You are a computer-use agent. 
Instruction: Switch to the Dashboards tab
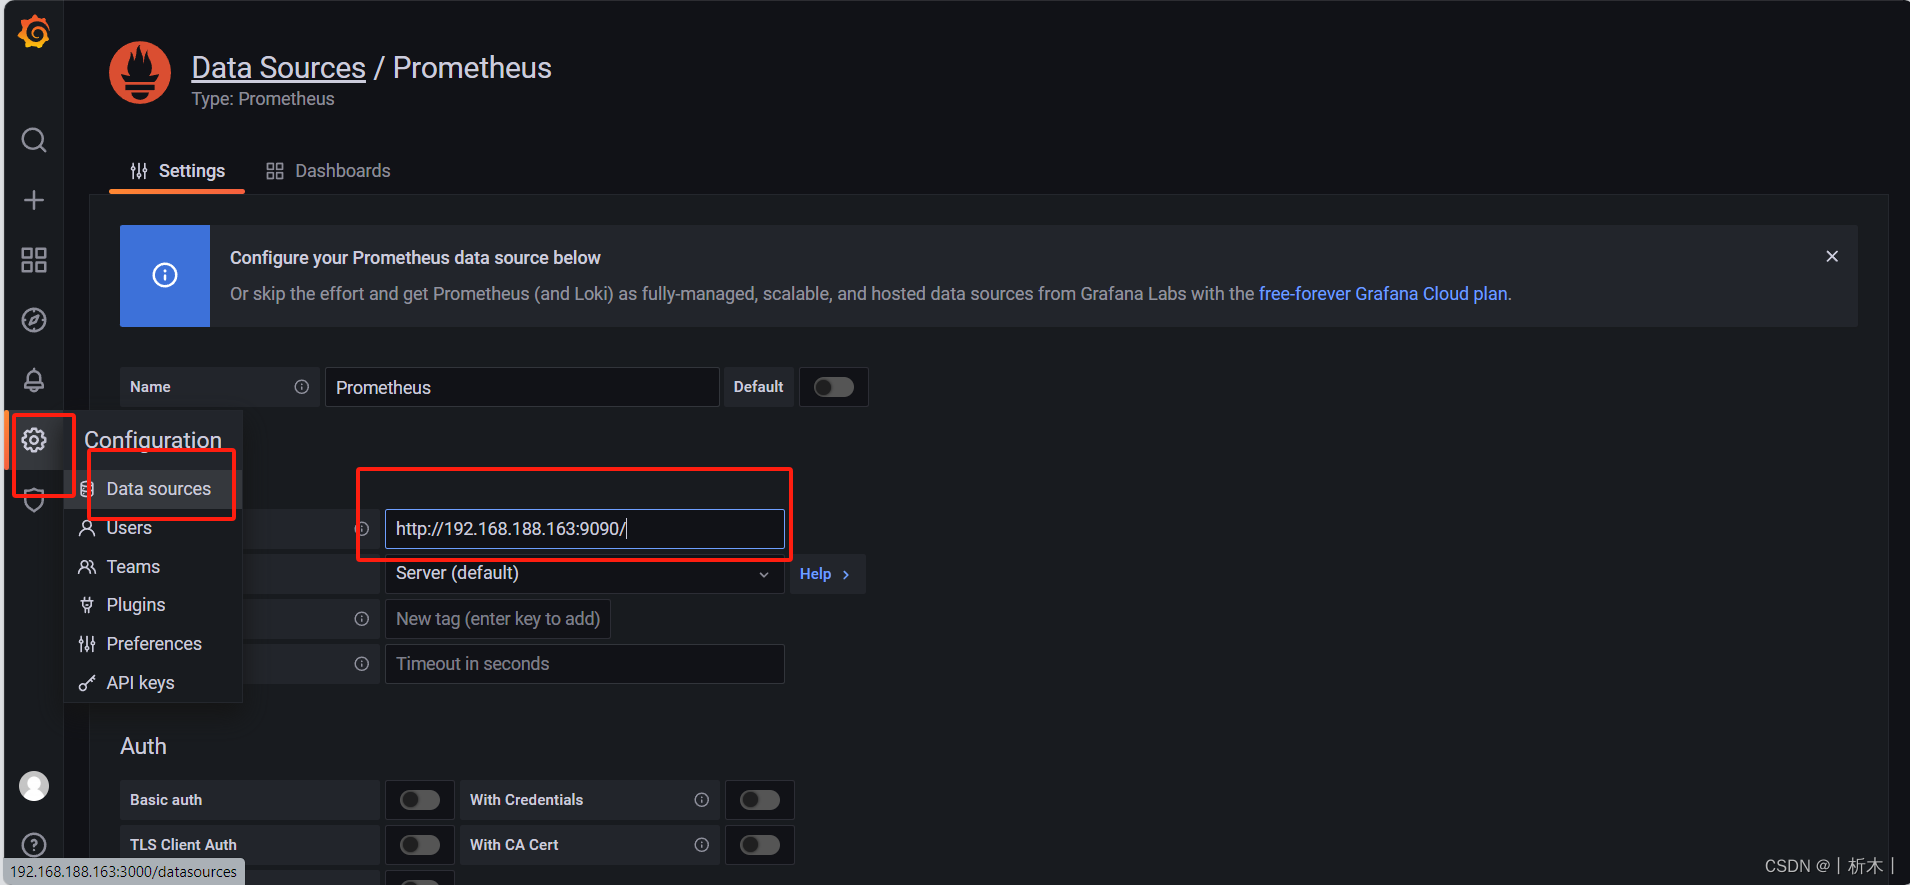[328, 171]
